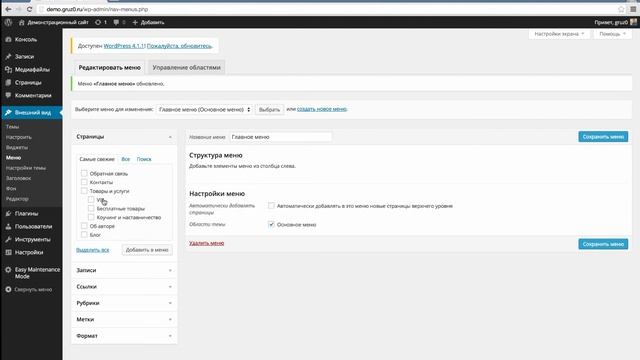Collapse sidebar via Свернуть меню icon
The width and height of the screenshot is (640, 360).
coord(8,289)
